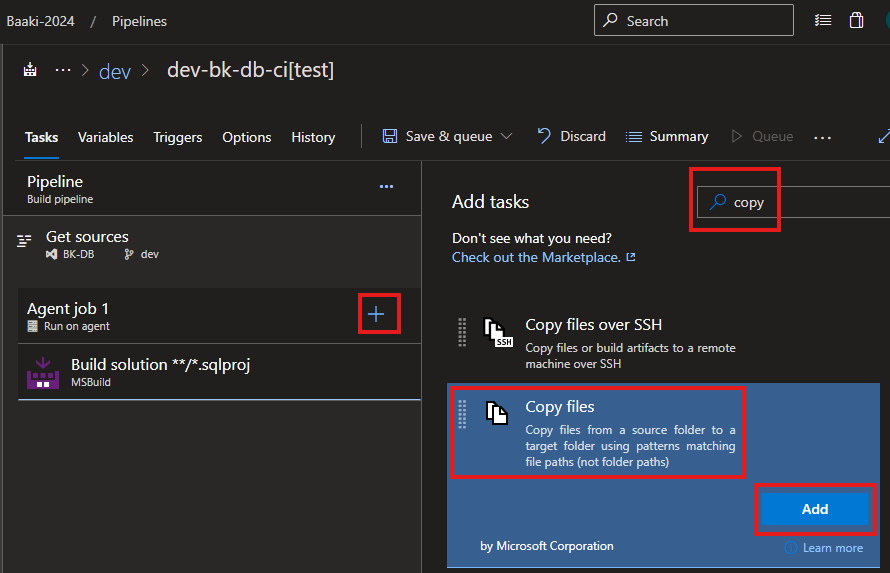Click the BK-DB repository icon
The image size is (890, 573).
point(52,254)
